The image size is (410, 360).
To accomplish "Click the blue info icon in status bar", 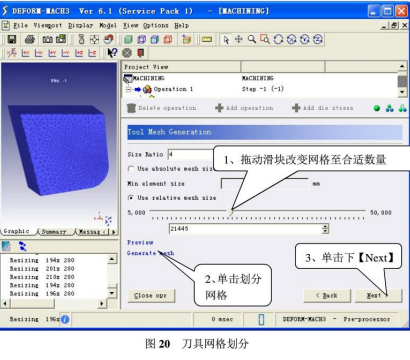I will click(x=65, y=319).
